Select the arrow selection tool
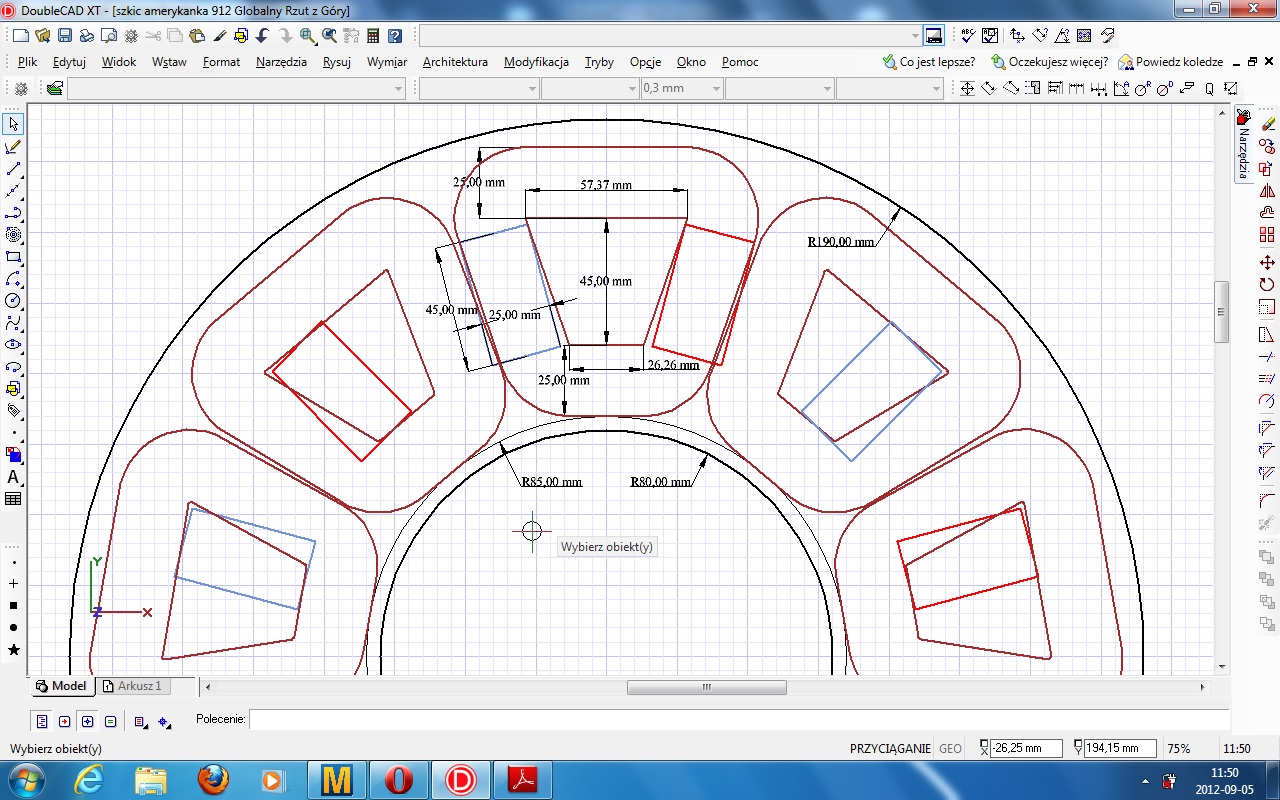 click(x=14, y=125)
